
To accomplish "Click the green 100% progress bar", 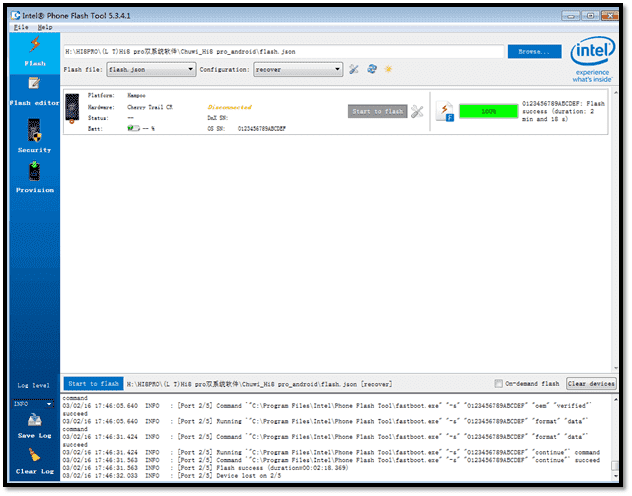I will (x=489, y=112).
